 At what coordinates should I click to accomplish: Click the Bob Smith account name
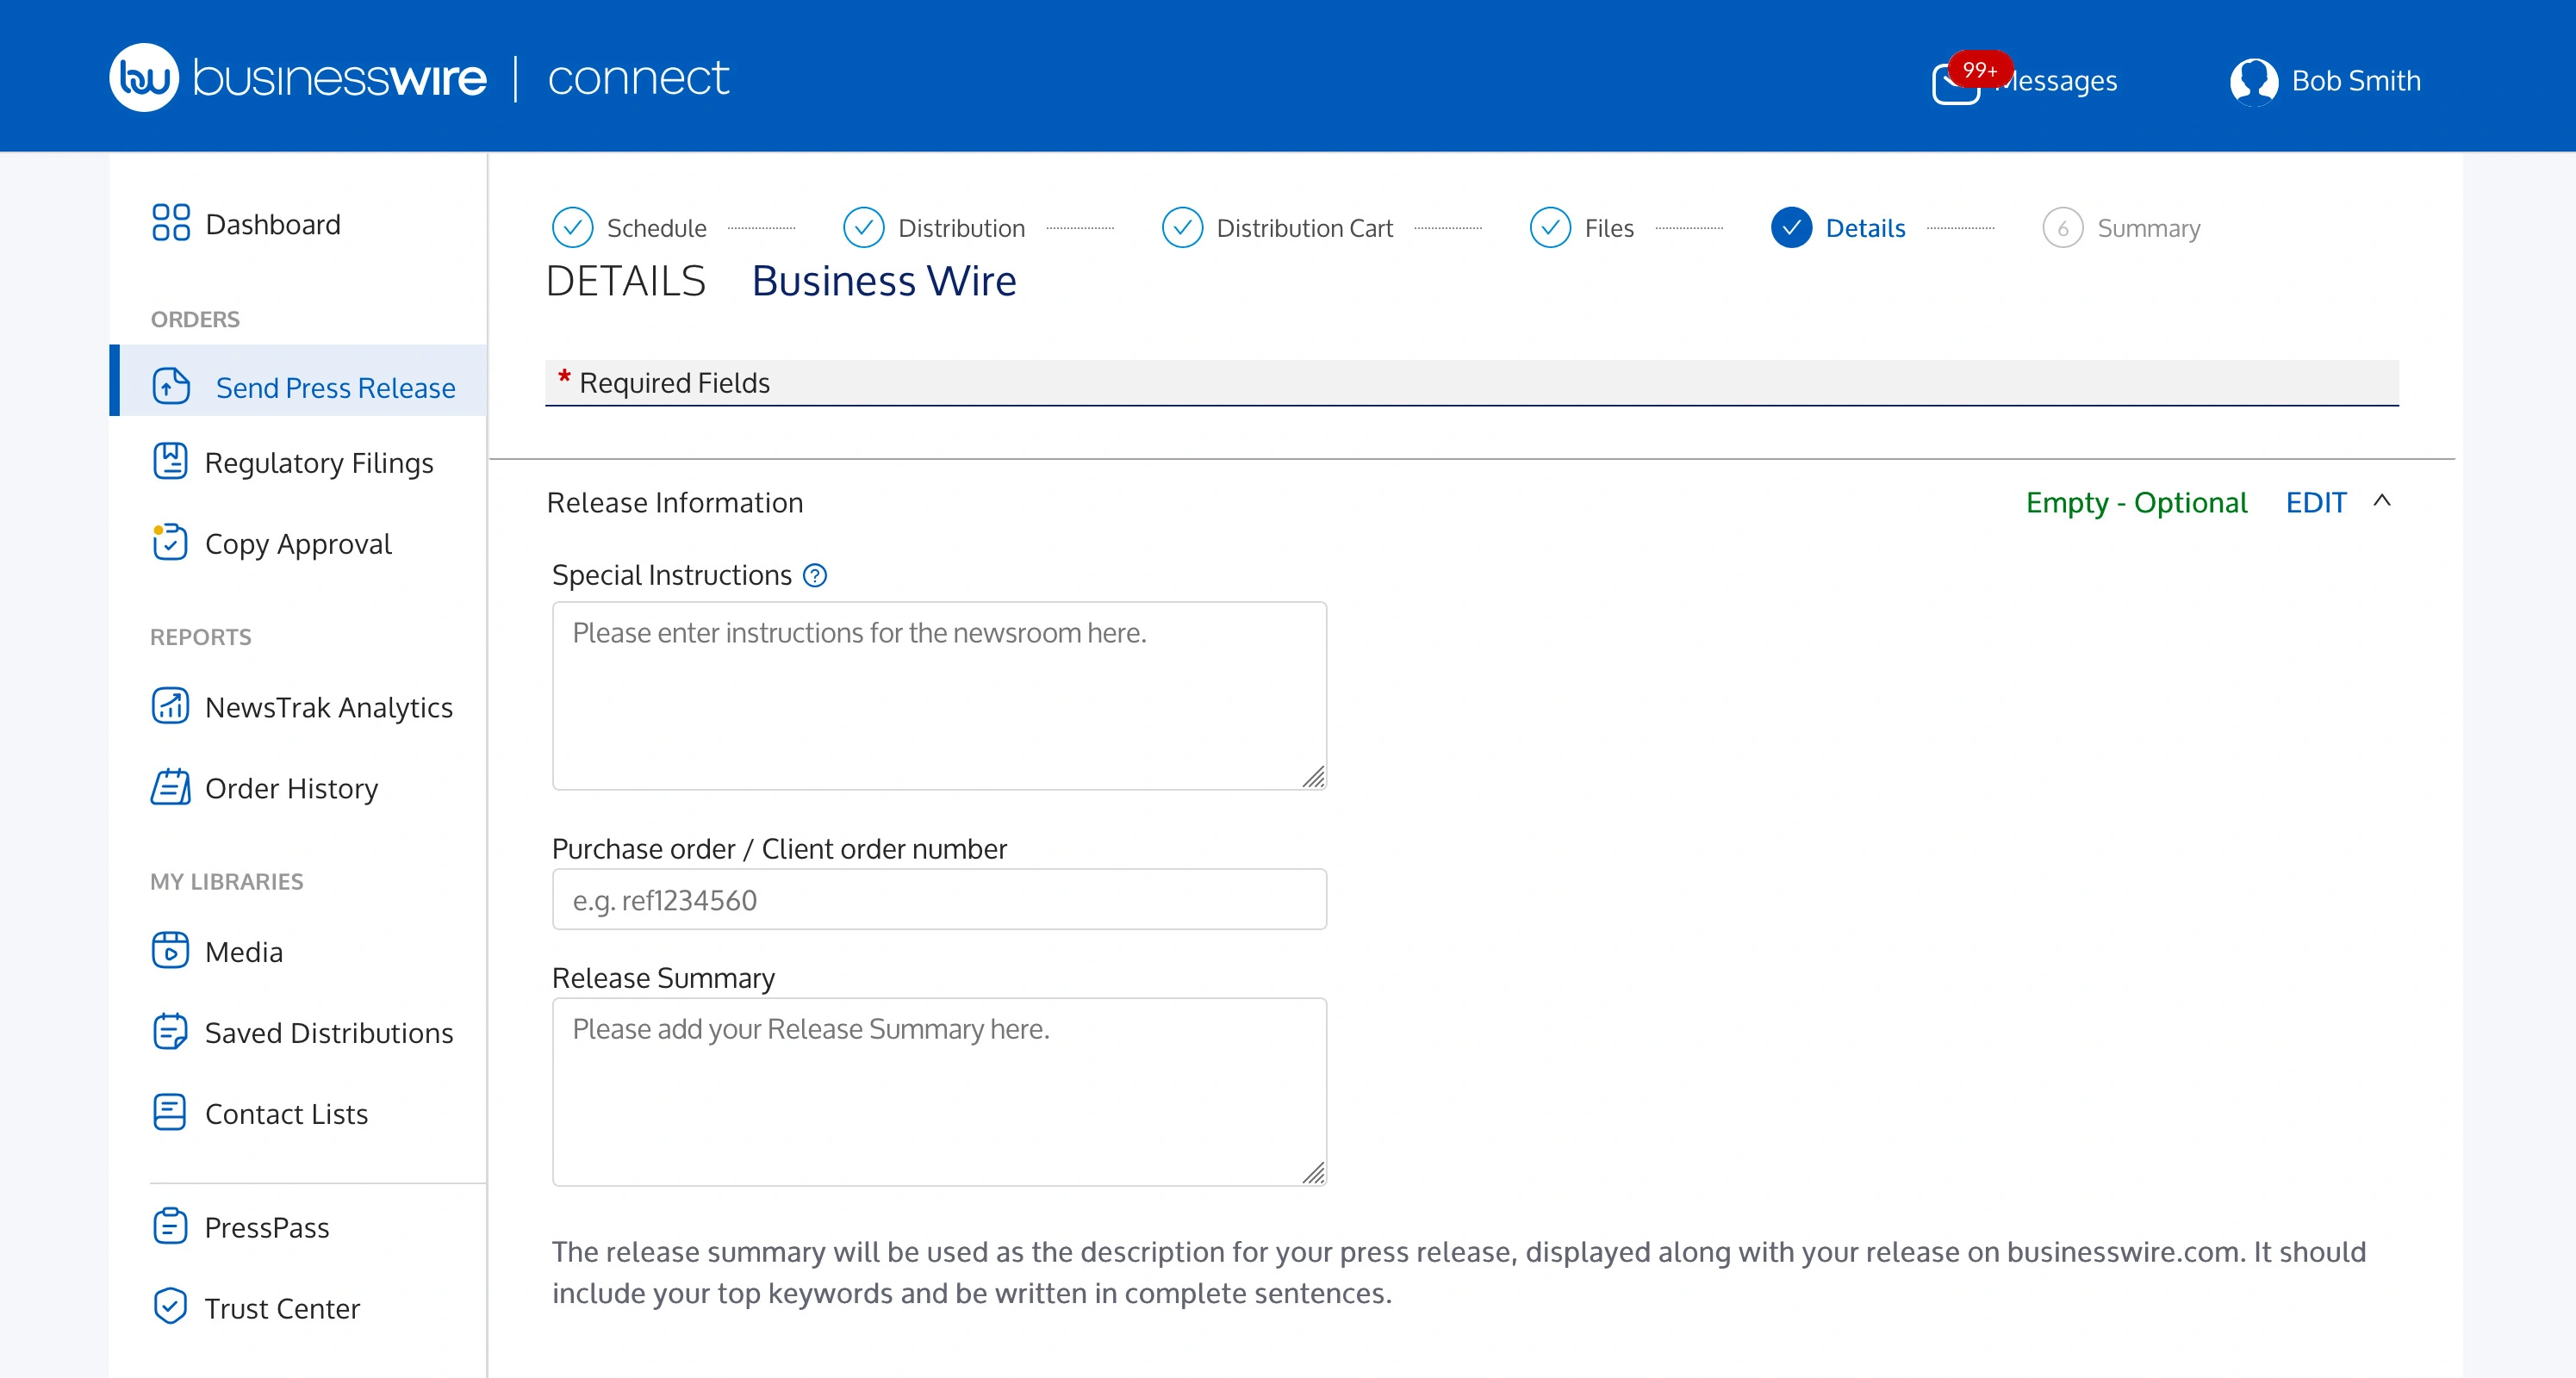coord(2356,81)
